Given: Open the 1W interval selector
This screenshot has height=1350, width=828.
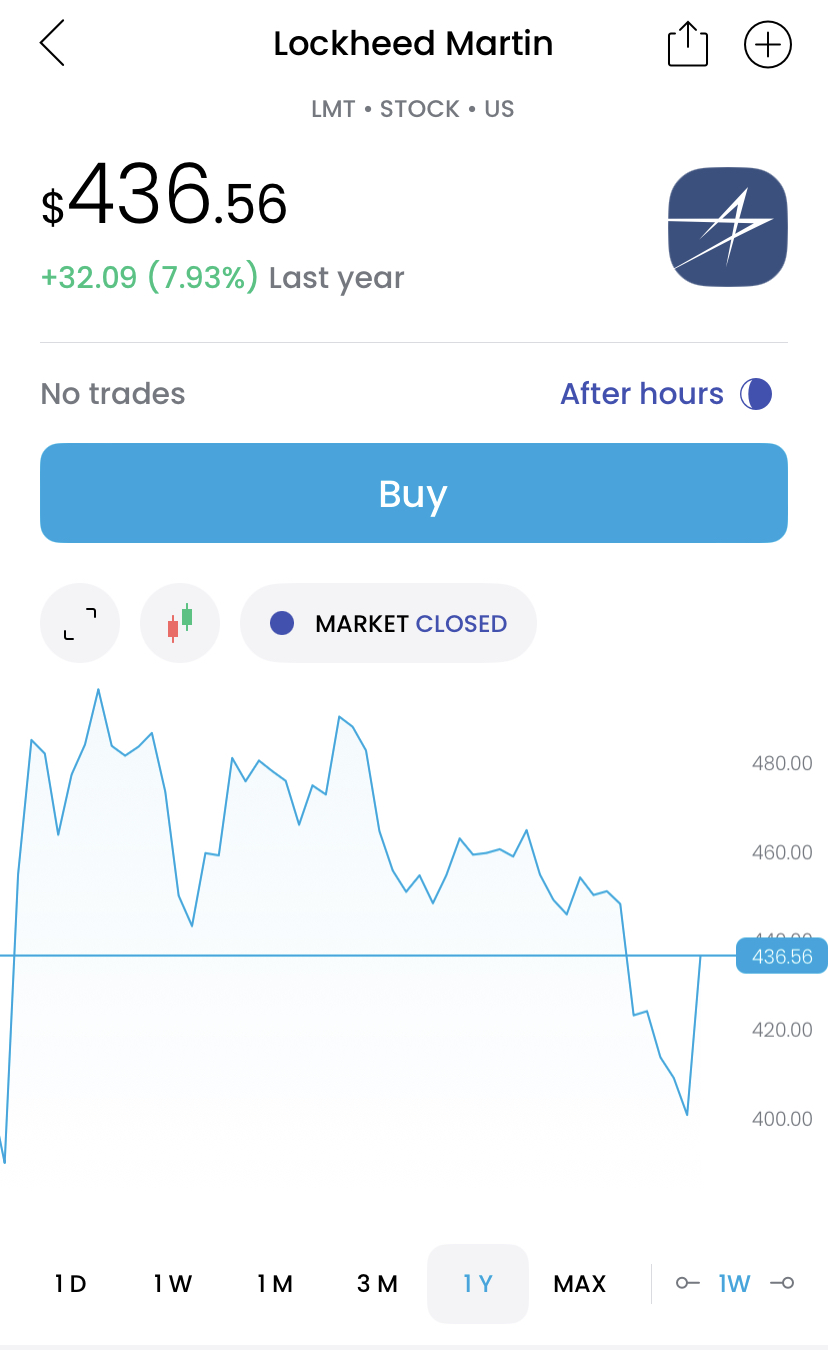Looking at the screenshot, I should coord(734,1283).
